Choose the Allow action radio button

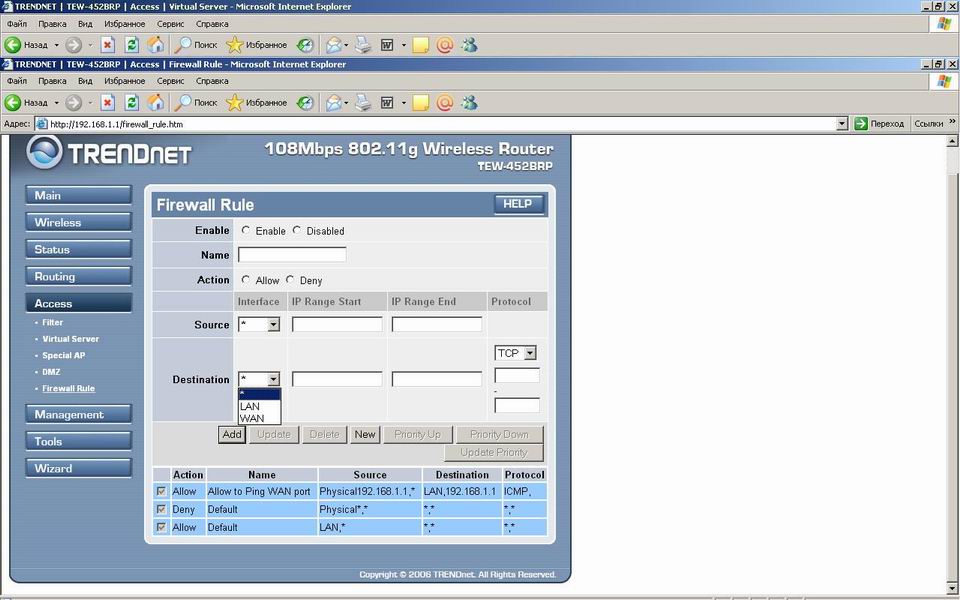(x=246, y=279)
